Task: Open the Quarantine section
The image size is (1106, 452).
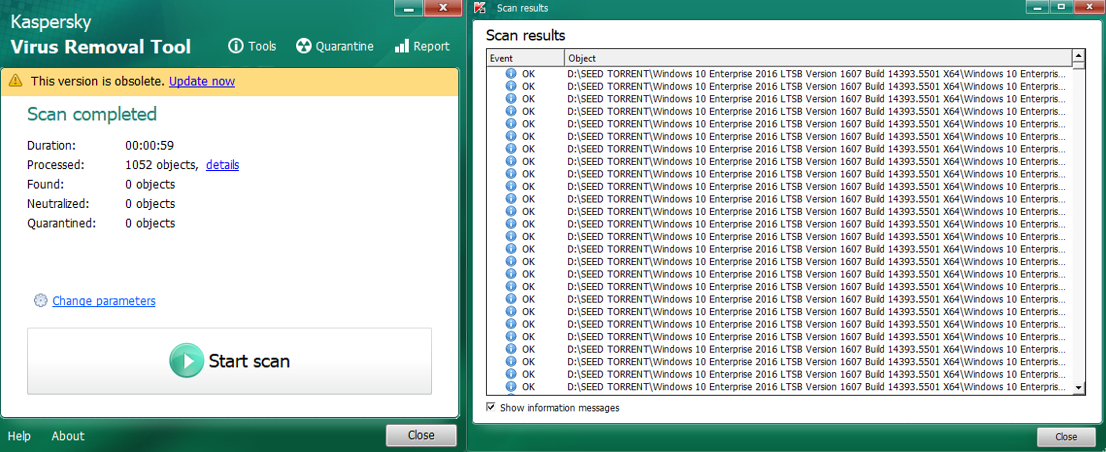Action: [x=335, y=47]
